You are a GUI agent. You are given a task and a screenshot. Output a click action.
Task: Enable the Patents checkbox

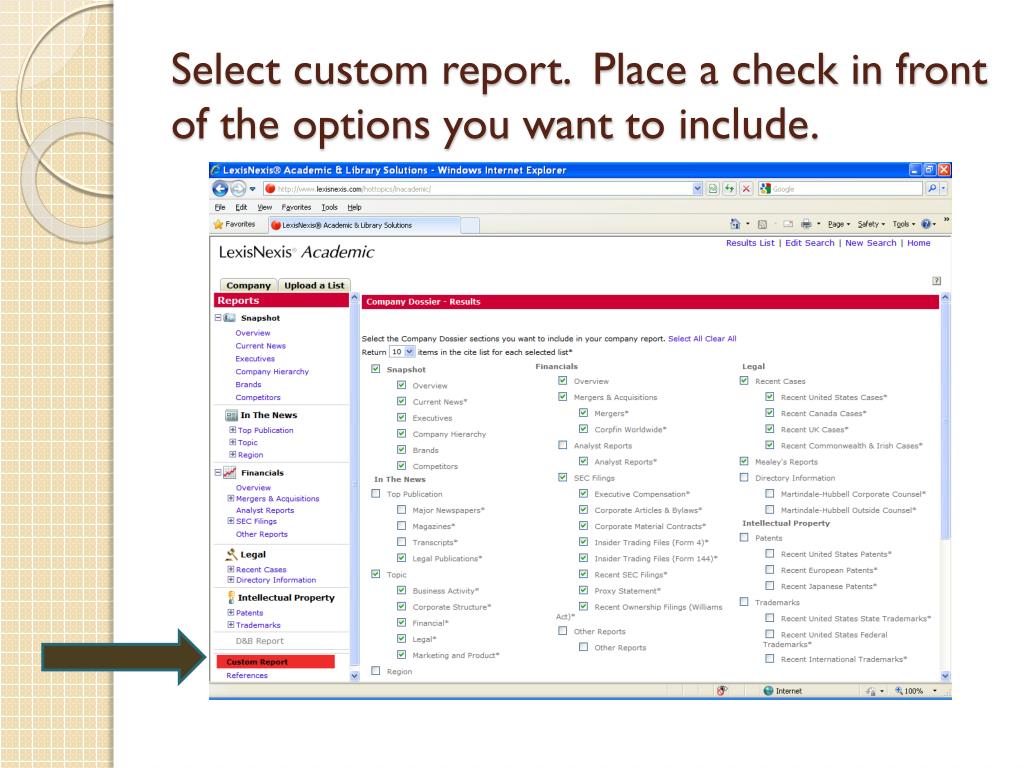[744, 537]
